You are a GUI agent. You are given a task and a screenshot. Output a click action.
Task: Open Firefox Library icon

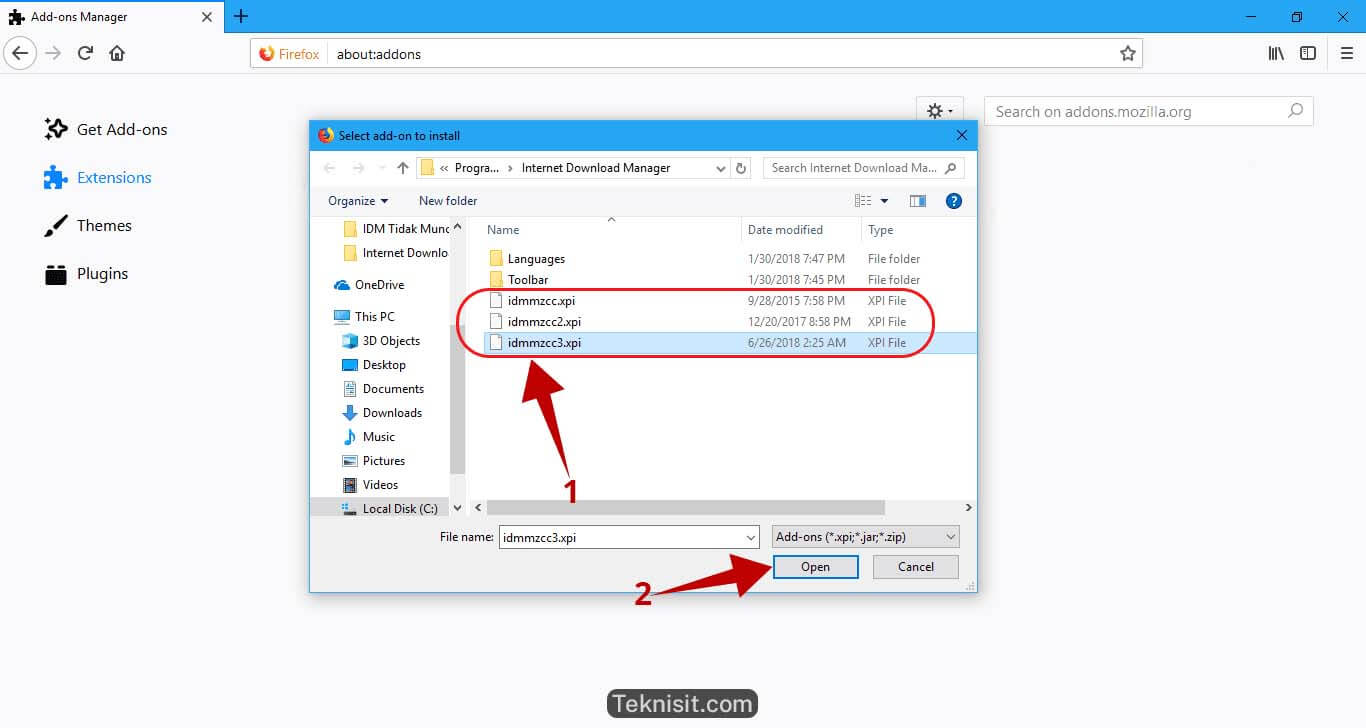point(1276,53)
